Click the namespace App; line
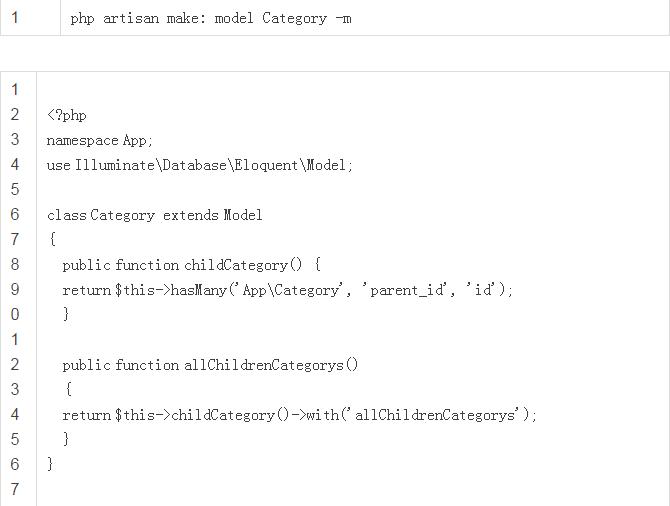Viewport: 670px width, 506px height. pyautogui.click(x=99, y=140)
